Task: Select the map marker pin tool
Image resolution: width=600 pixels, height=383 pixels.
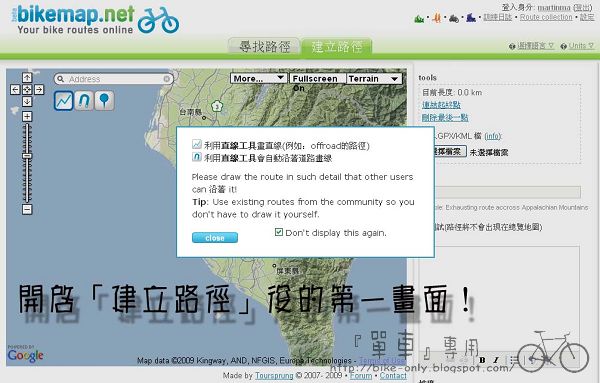Action: [104, 101]
